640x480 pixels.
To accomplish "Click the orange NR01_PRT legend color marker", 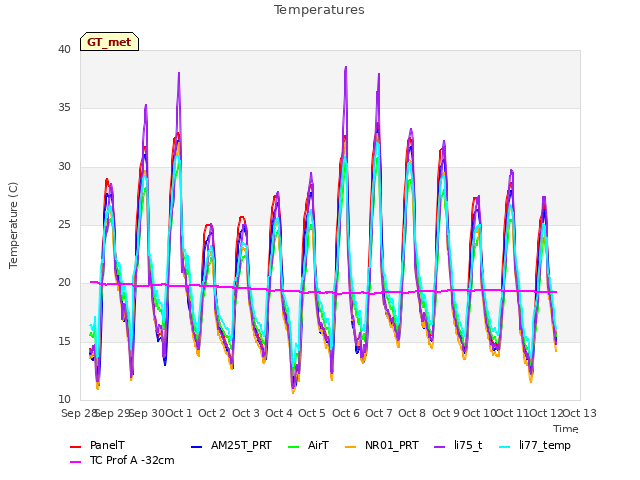I will [351, 447].
